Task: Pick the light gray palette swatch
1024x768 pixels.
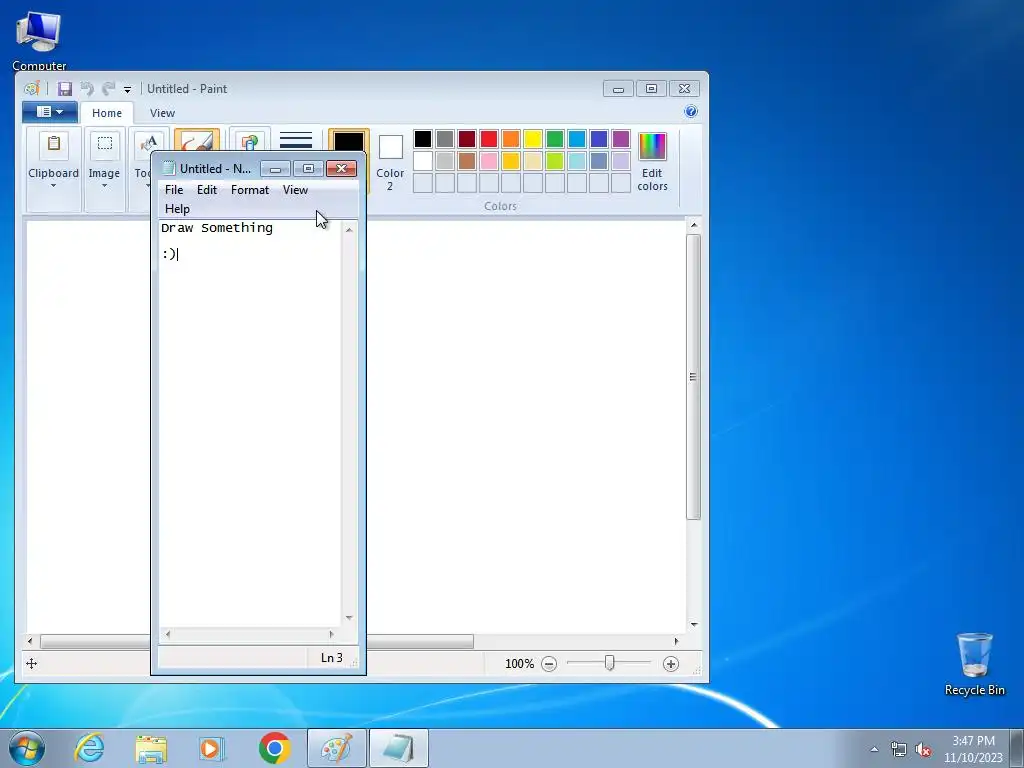Action: (445, 161)
